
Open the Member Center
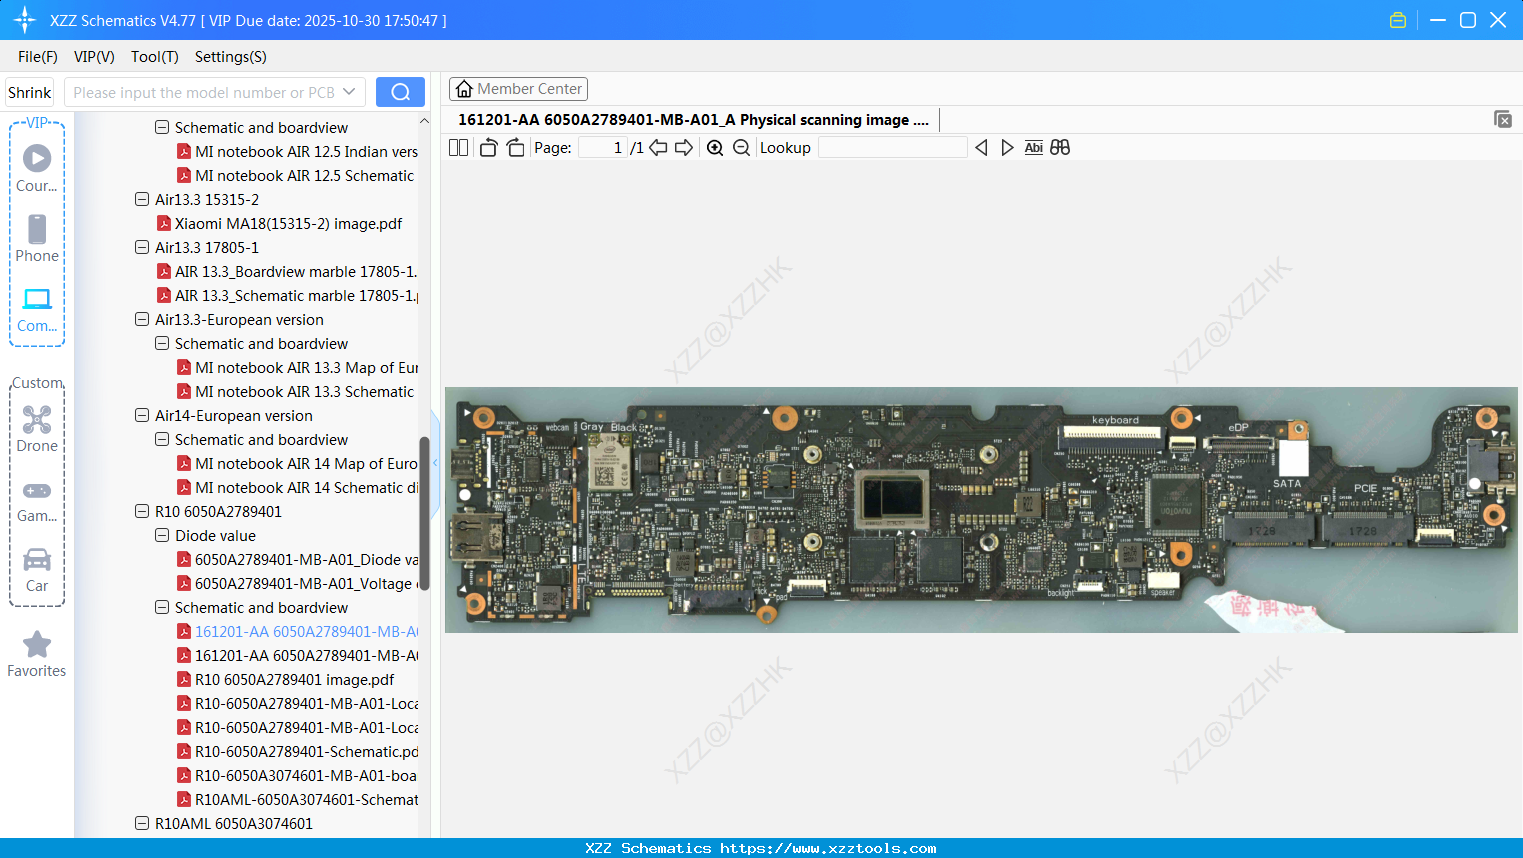click(518, 89)
